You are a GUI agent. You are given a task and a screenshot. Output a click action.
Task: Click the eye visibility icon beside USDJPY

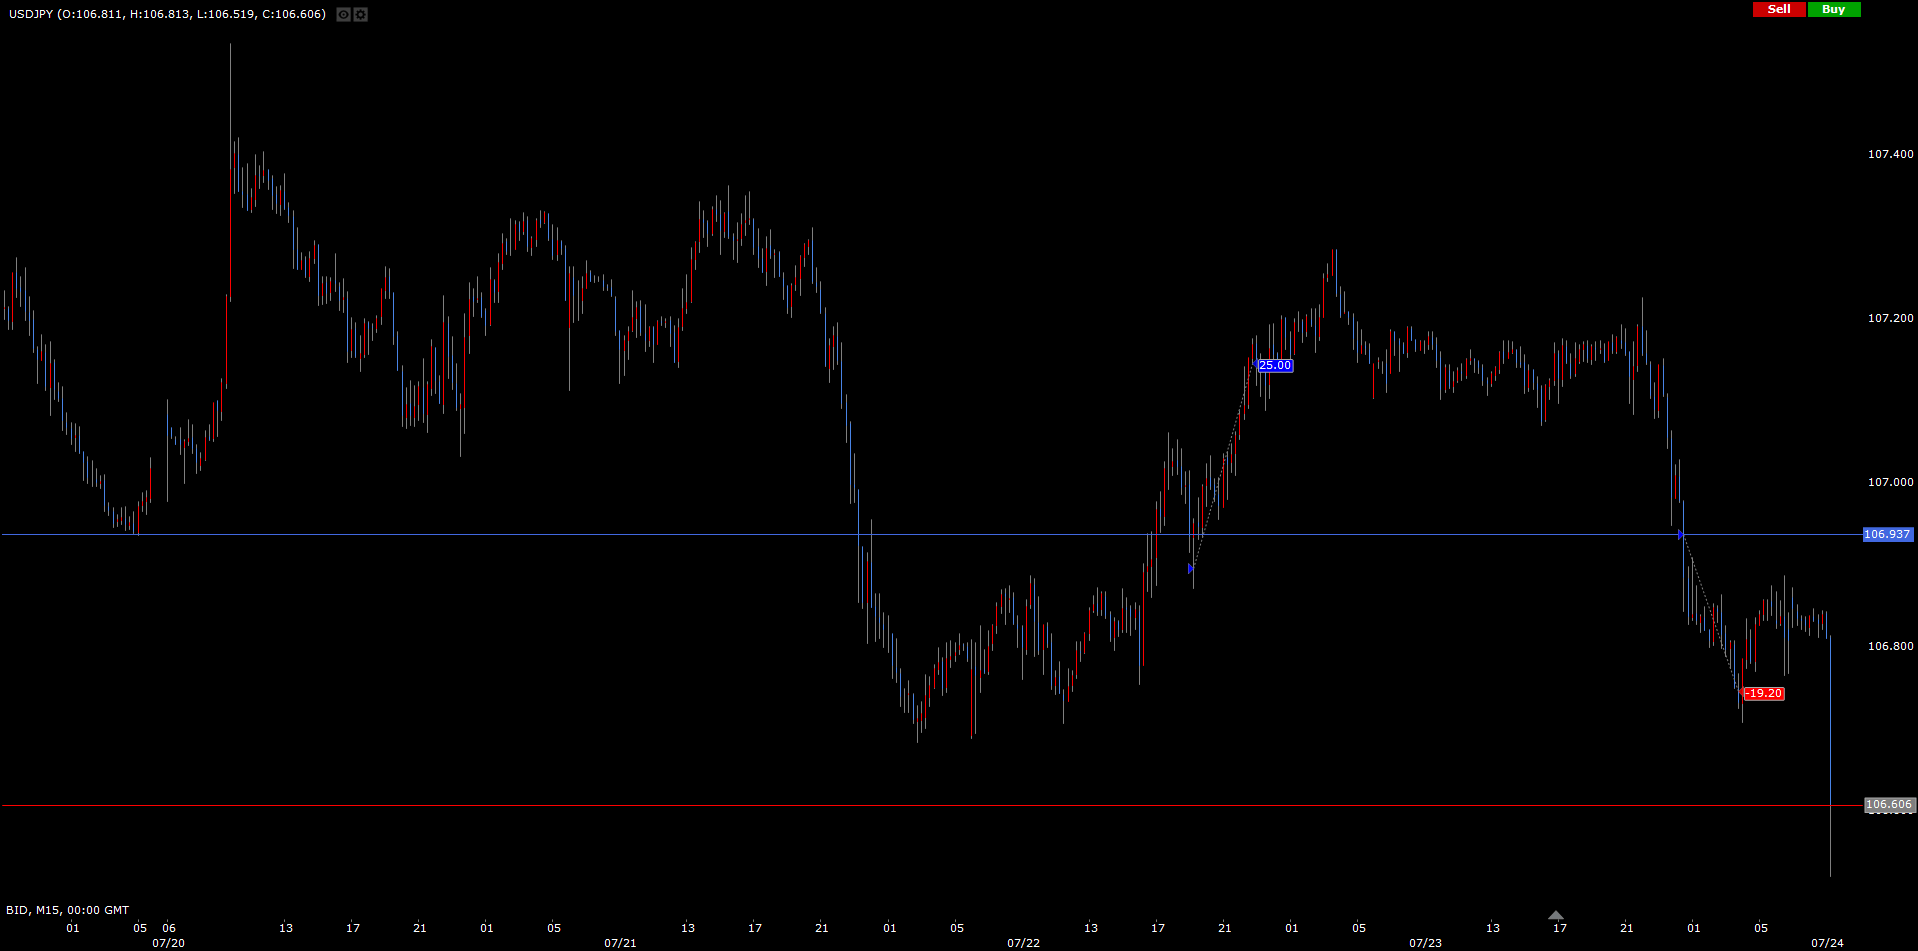[x=343, y=15]
